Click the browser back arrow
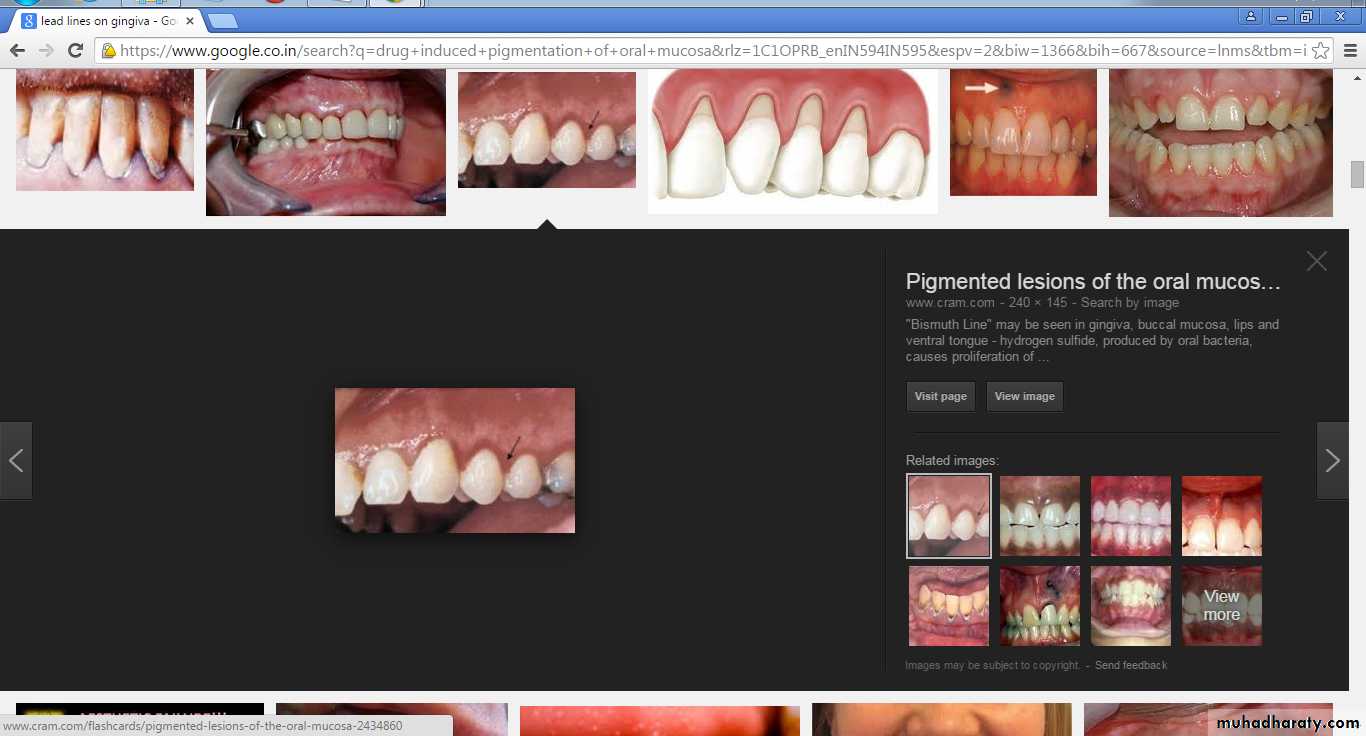This screenshot has width=1366, height=736. click(x=17, y=50)
